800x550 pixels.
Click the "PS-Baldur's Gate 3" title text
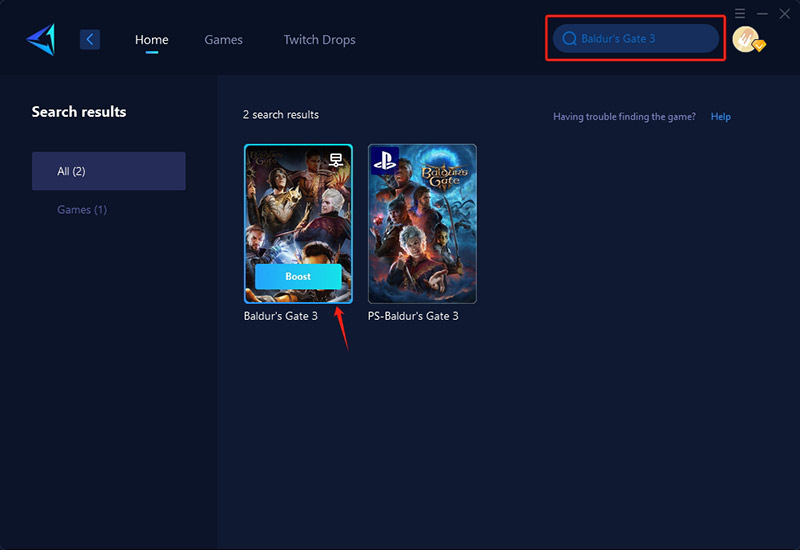(x=413, y=316)
